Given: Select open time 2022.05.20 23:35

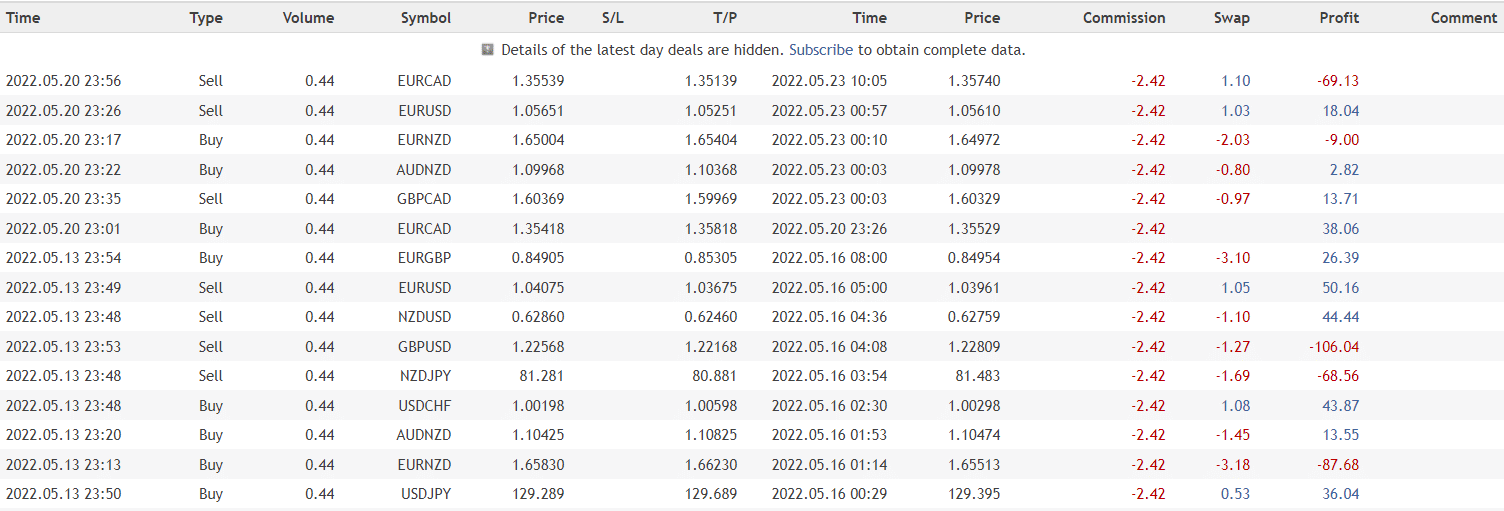Looking at the screenshot, I should click(63, 199).
